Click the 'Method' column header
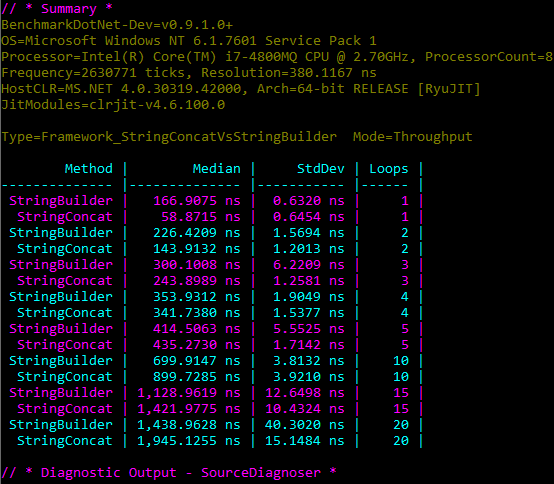 (x=89, y=169)
